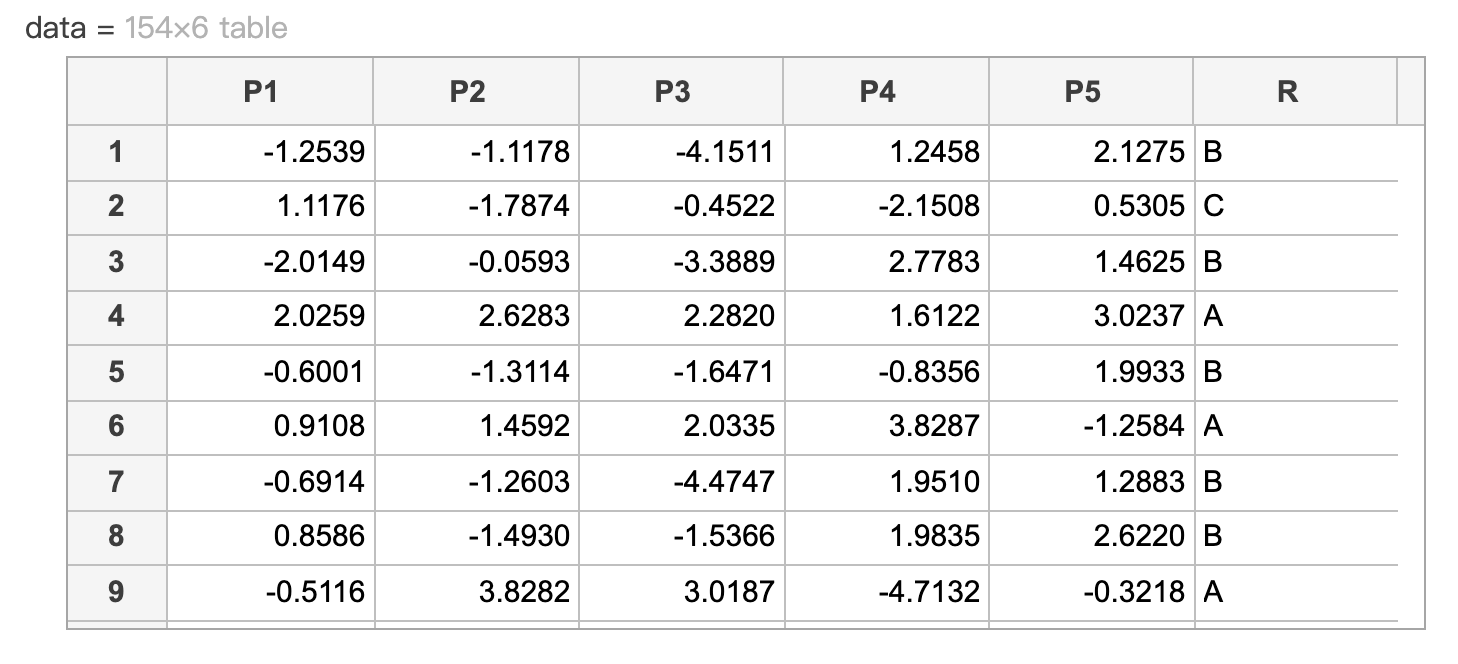Select row number 1 header
This screenshot has height=664, width=1458.
click(117, 153)
